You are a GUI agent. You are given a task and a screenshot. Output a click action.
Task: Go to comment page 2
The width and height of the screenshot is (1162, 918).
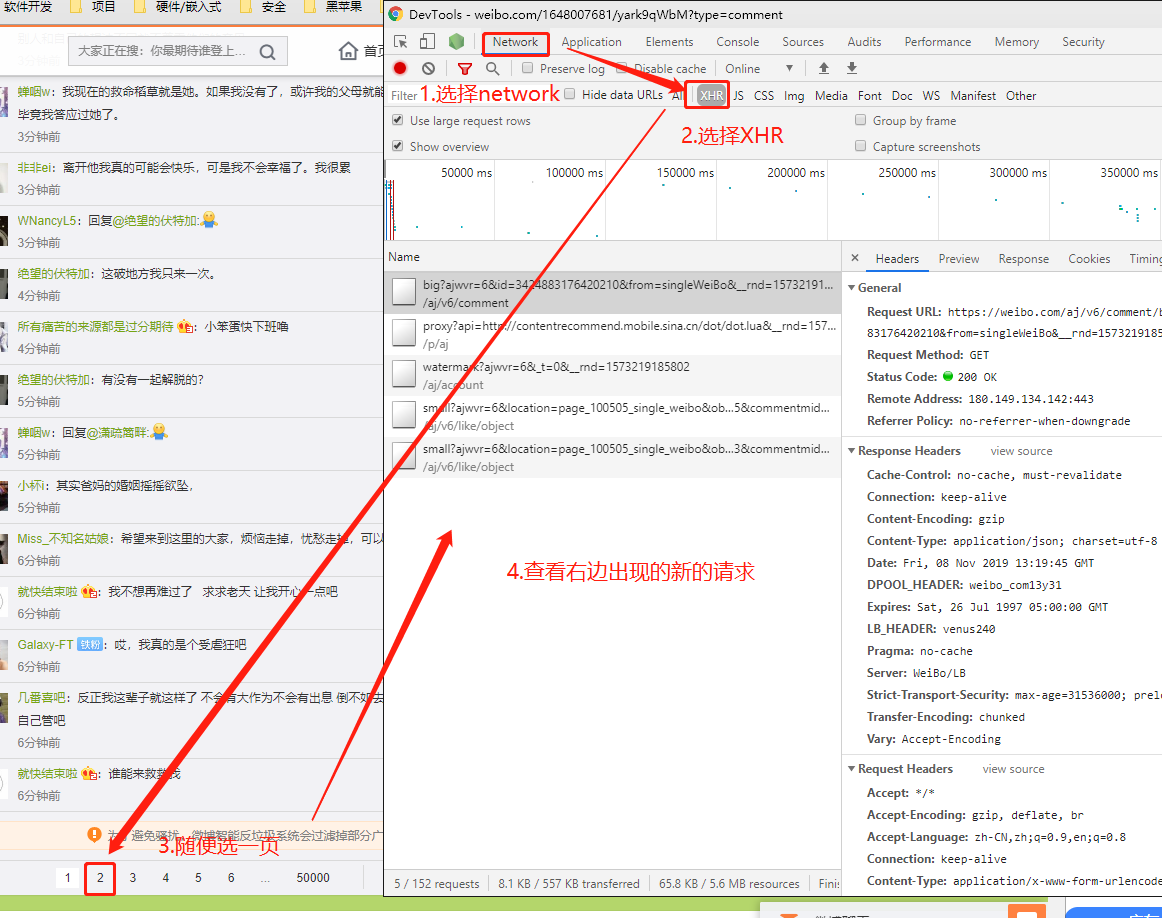100,878
